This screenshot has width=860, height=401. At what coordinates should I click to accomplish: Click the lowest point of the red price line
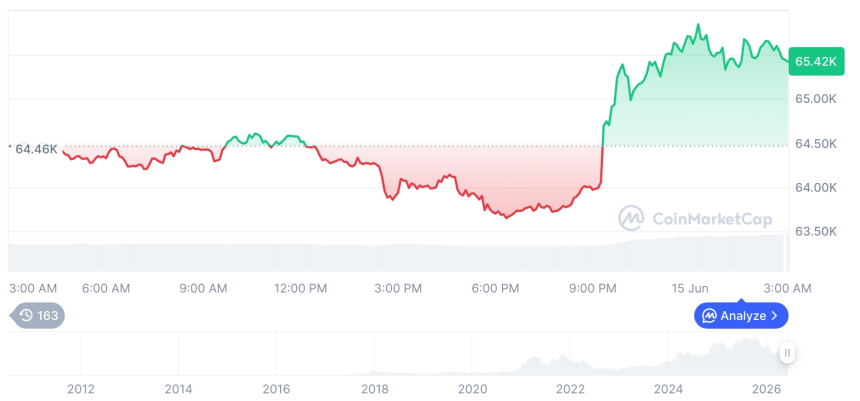[506, 218]
